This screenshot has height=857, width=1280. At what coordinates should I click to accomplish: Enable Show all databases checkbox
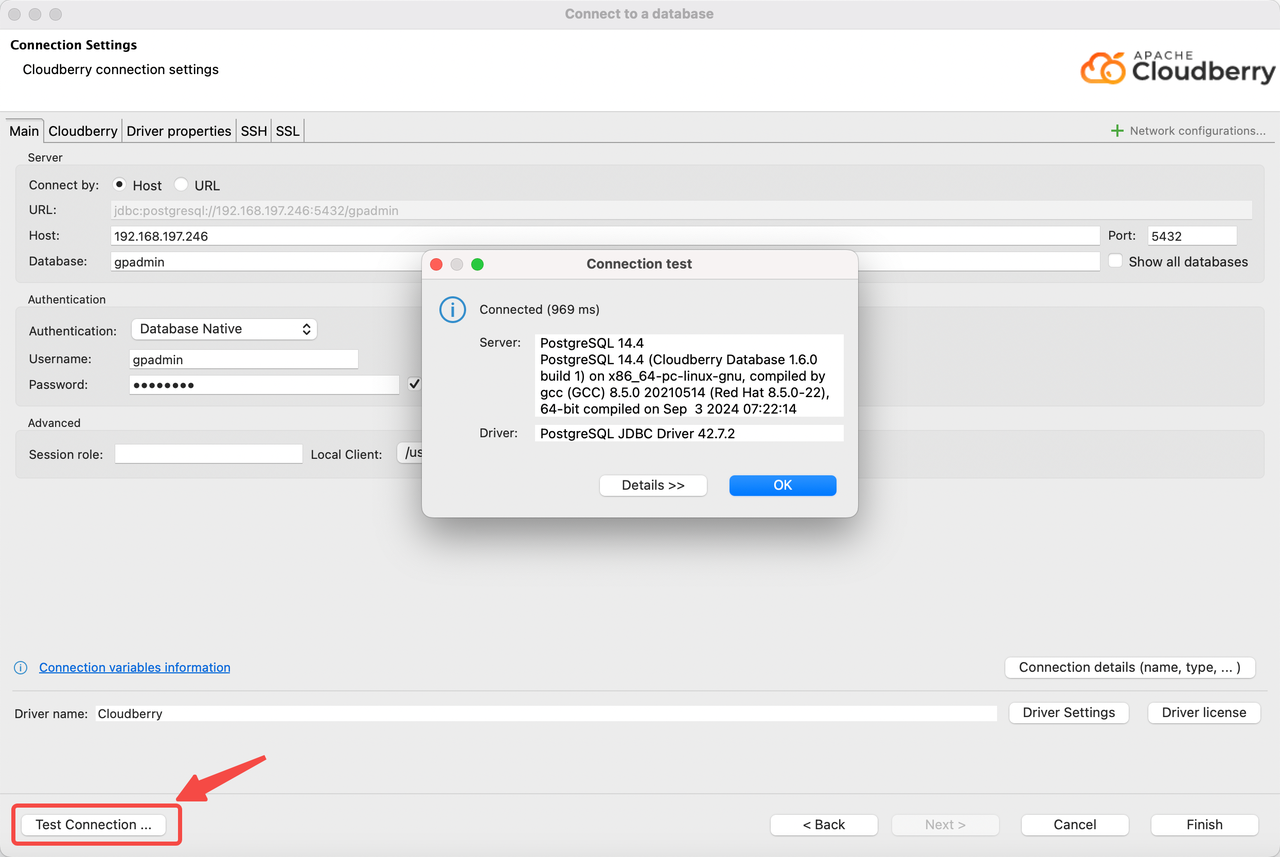point(1116,262)
